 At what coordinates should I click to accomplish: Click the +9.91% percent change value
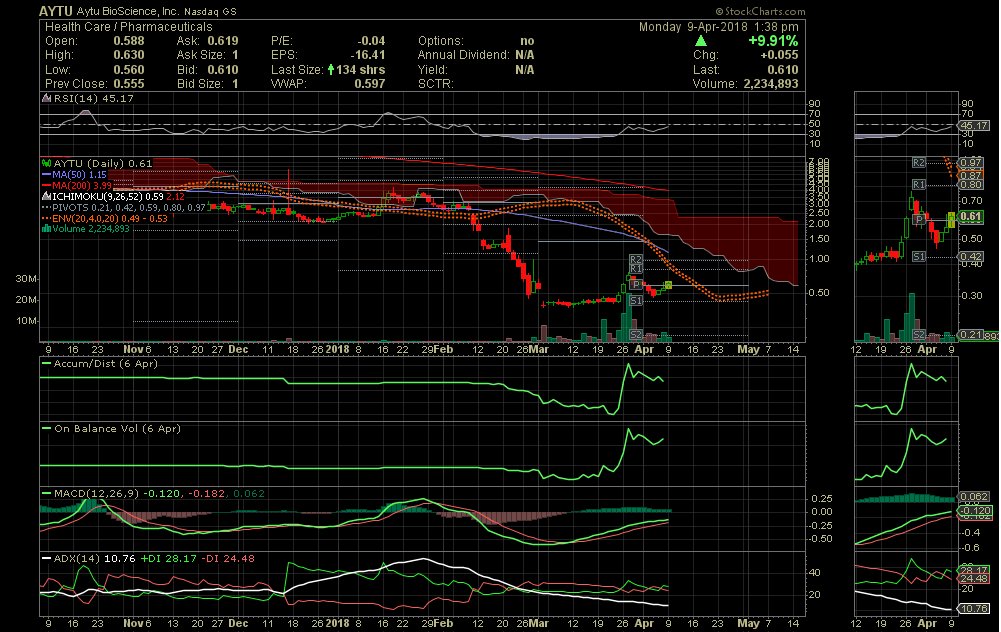pos(773,41)
